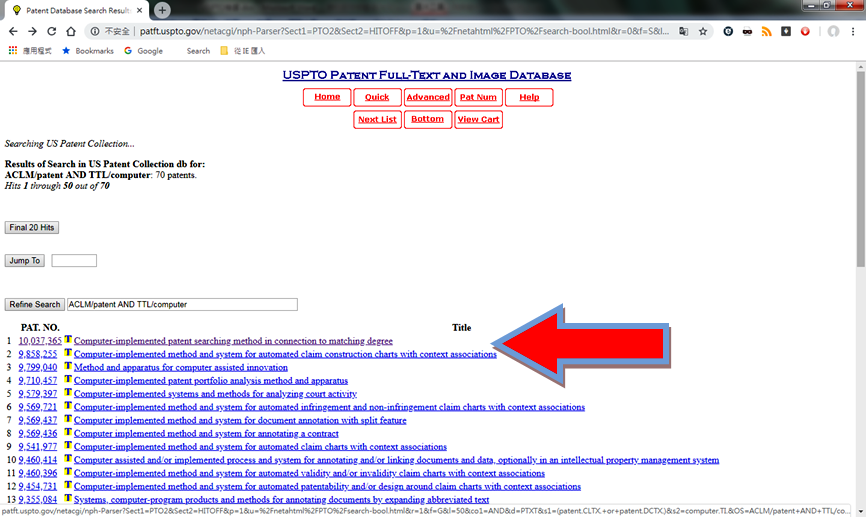Translate this page icon

684,31
